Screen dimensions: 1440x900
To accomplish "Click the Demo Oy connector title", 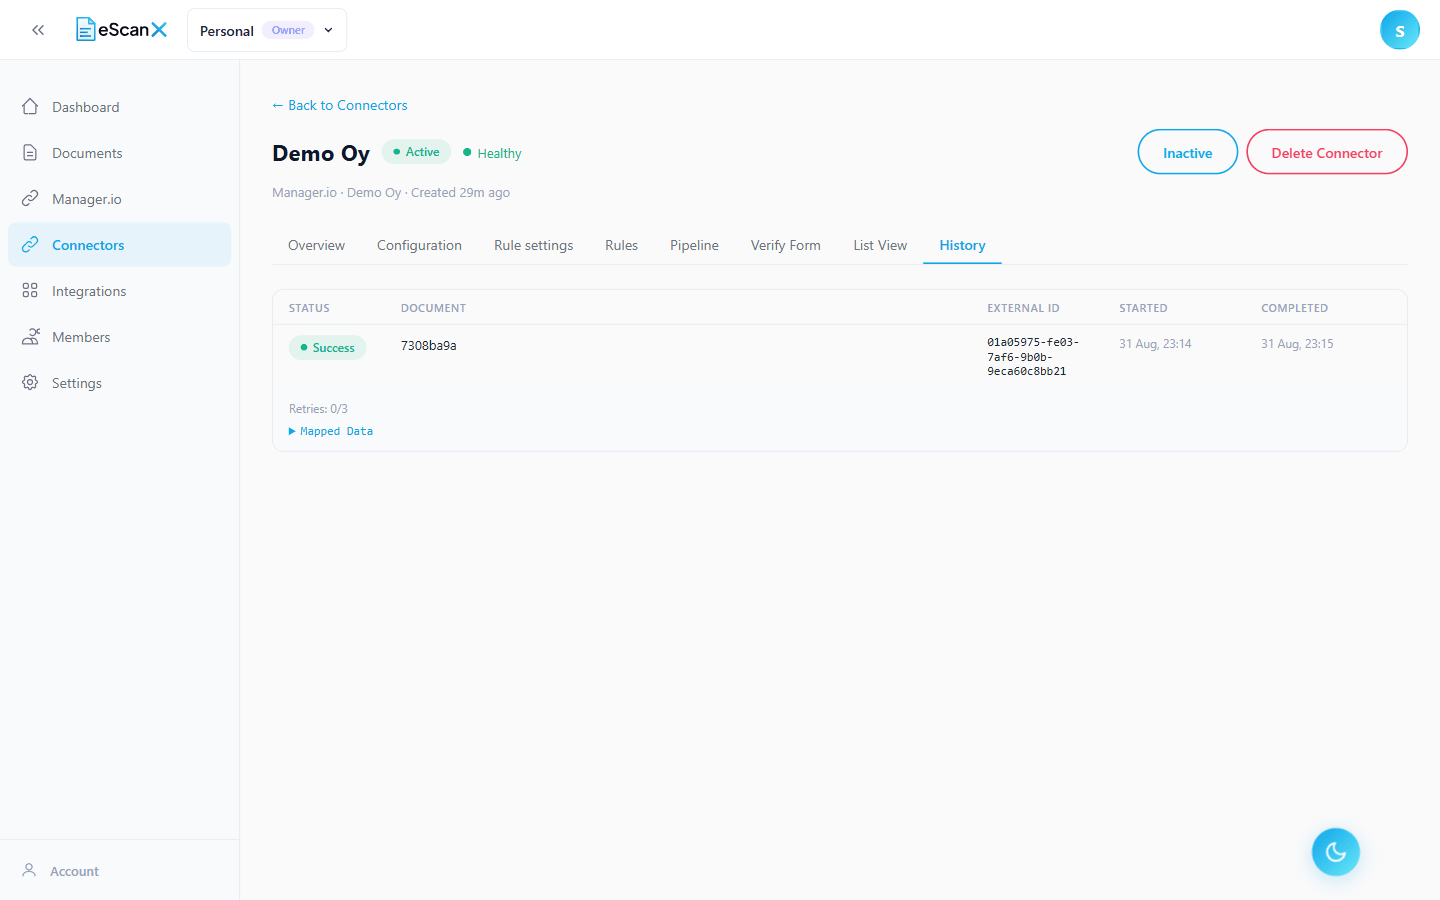I will [321, 153].
